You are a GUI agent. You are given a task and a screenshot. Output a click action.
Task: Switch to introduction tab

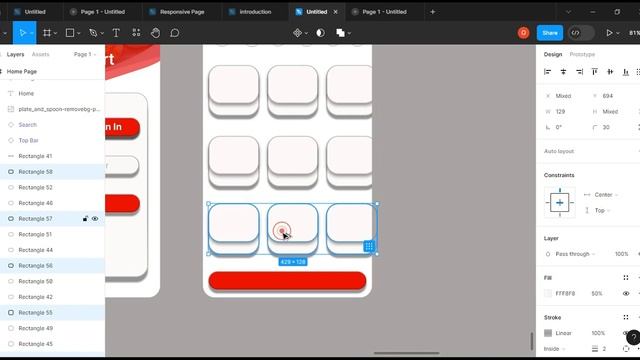[x=255, y=12]
